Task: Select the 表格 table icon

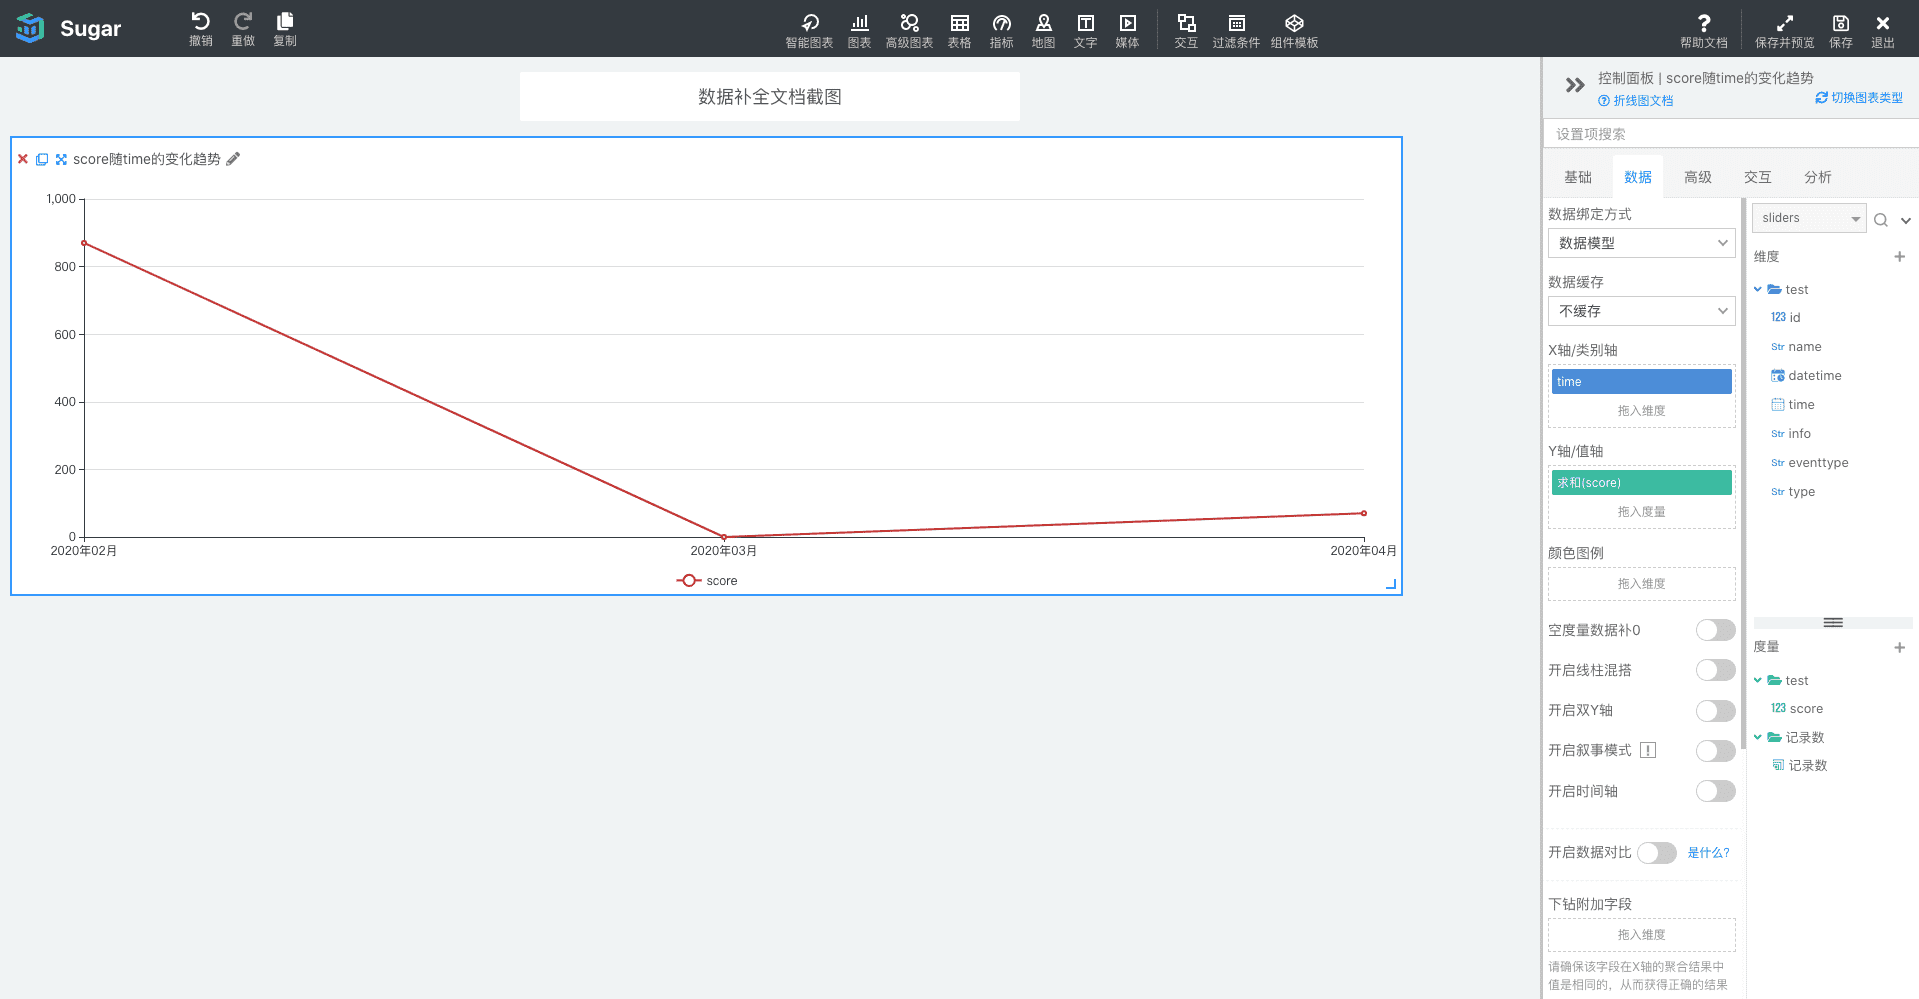Action: pos(959,30)
